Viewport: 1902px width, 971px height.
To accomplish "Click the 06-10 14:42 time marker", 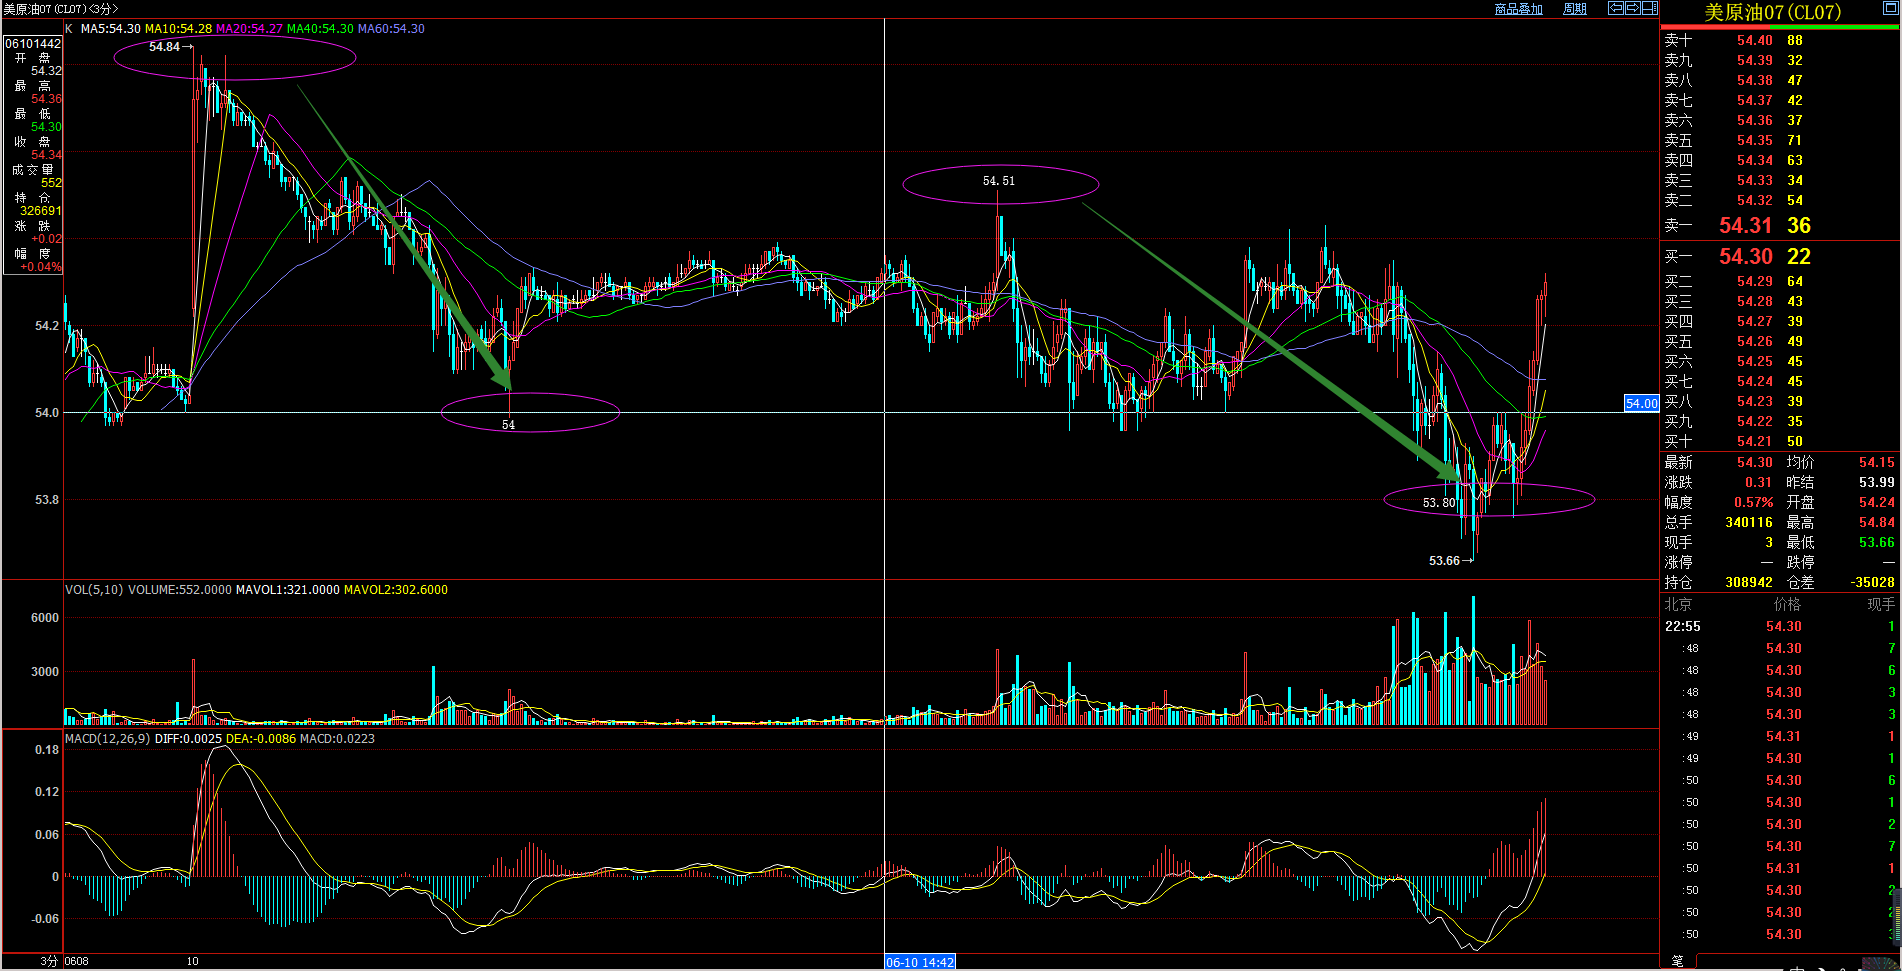I will (920, 962).
